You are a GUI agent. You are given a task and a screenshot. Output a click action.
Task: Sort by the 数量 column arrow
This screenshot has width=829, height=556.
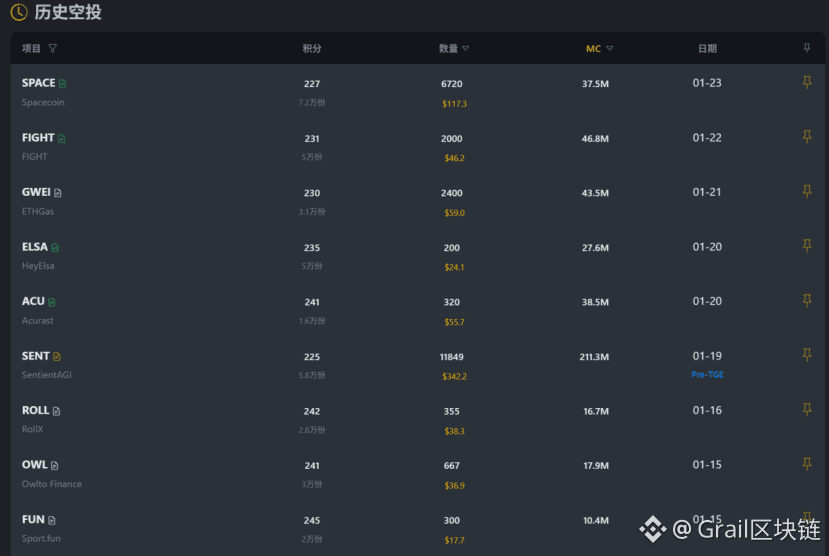[465, 48]
